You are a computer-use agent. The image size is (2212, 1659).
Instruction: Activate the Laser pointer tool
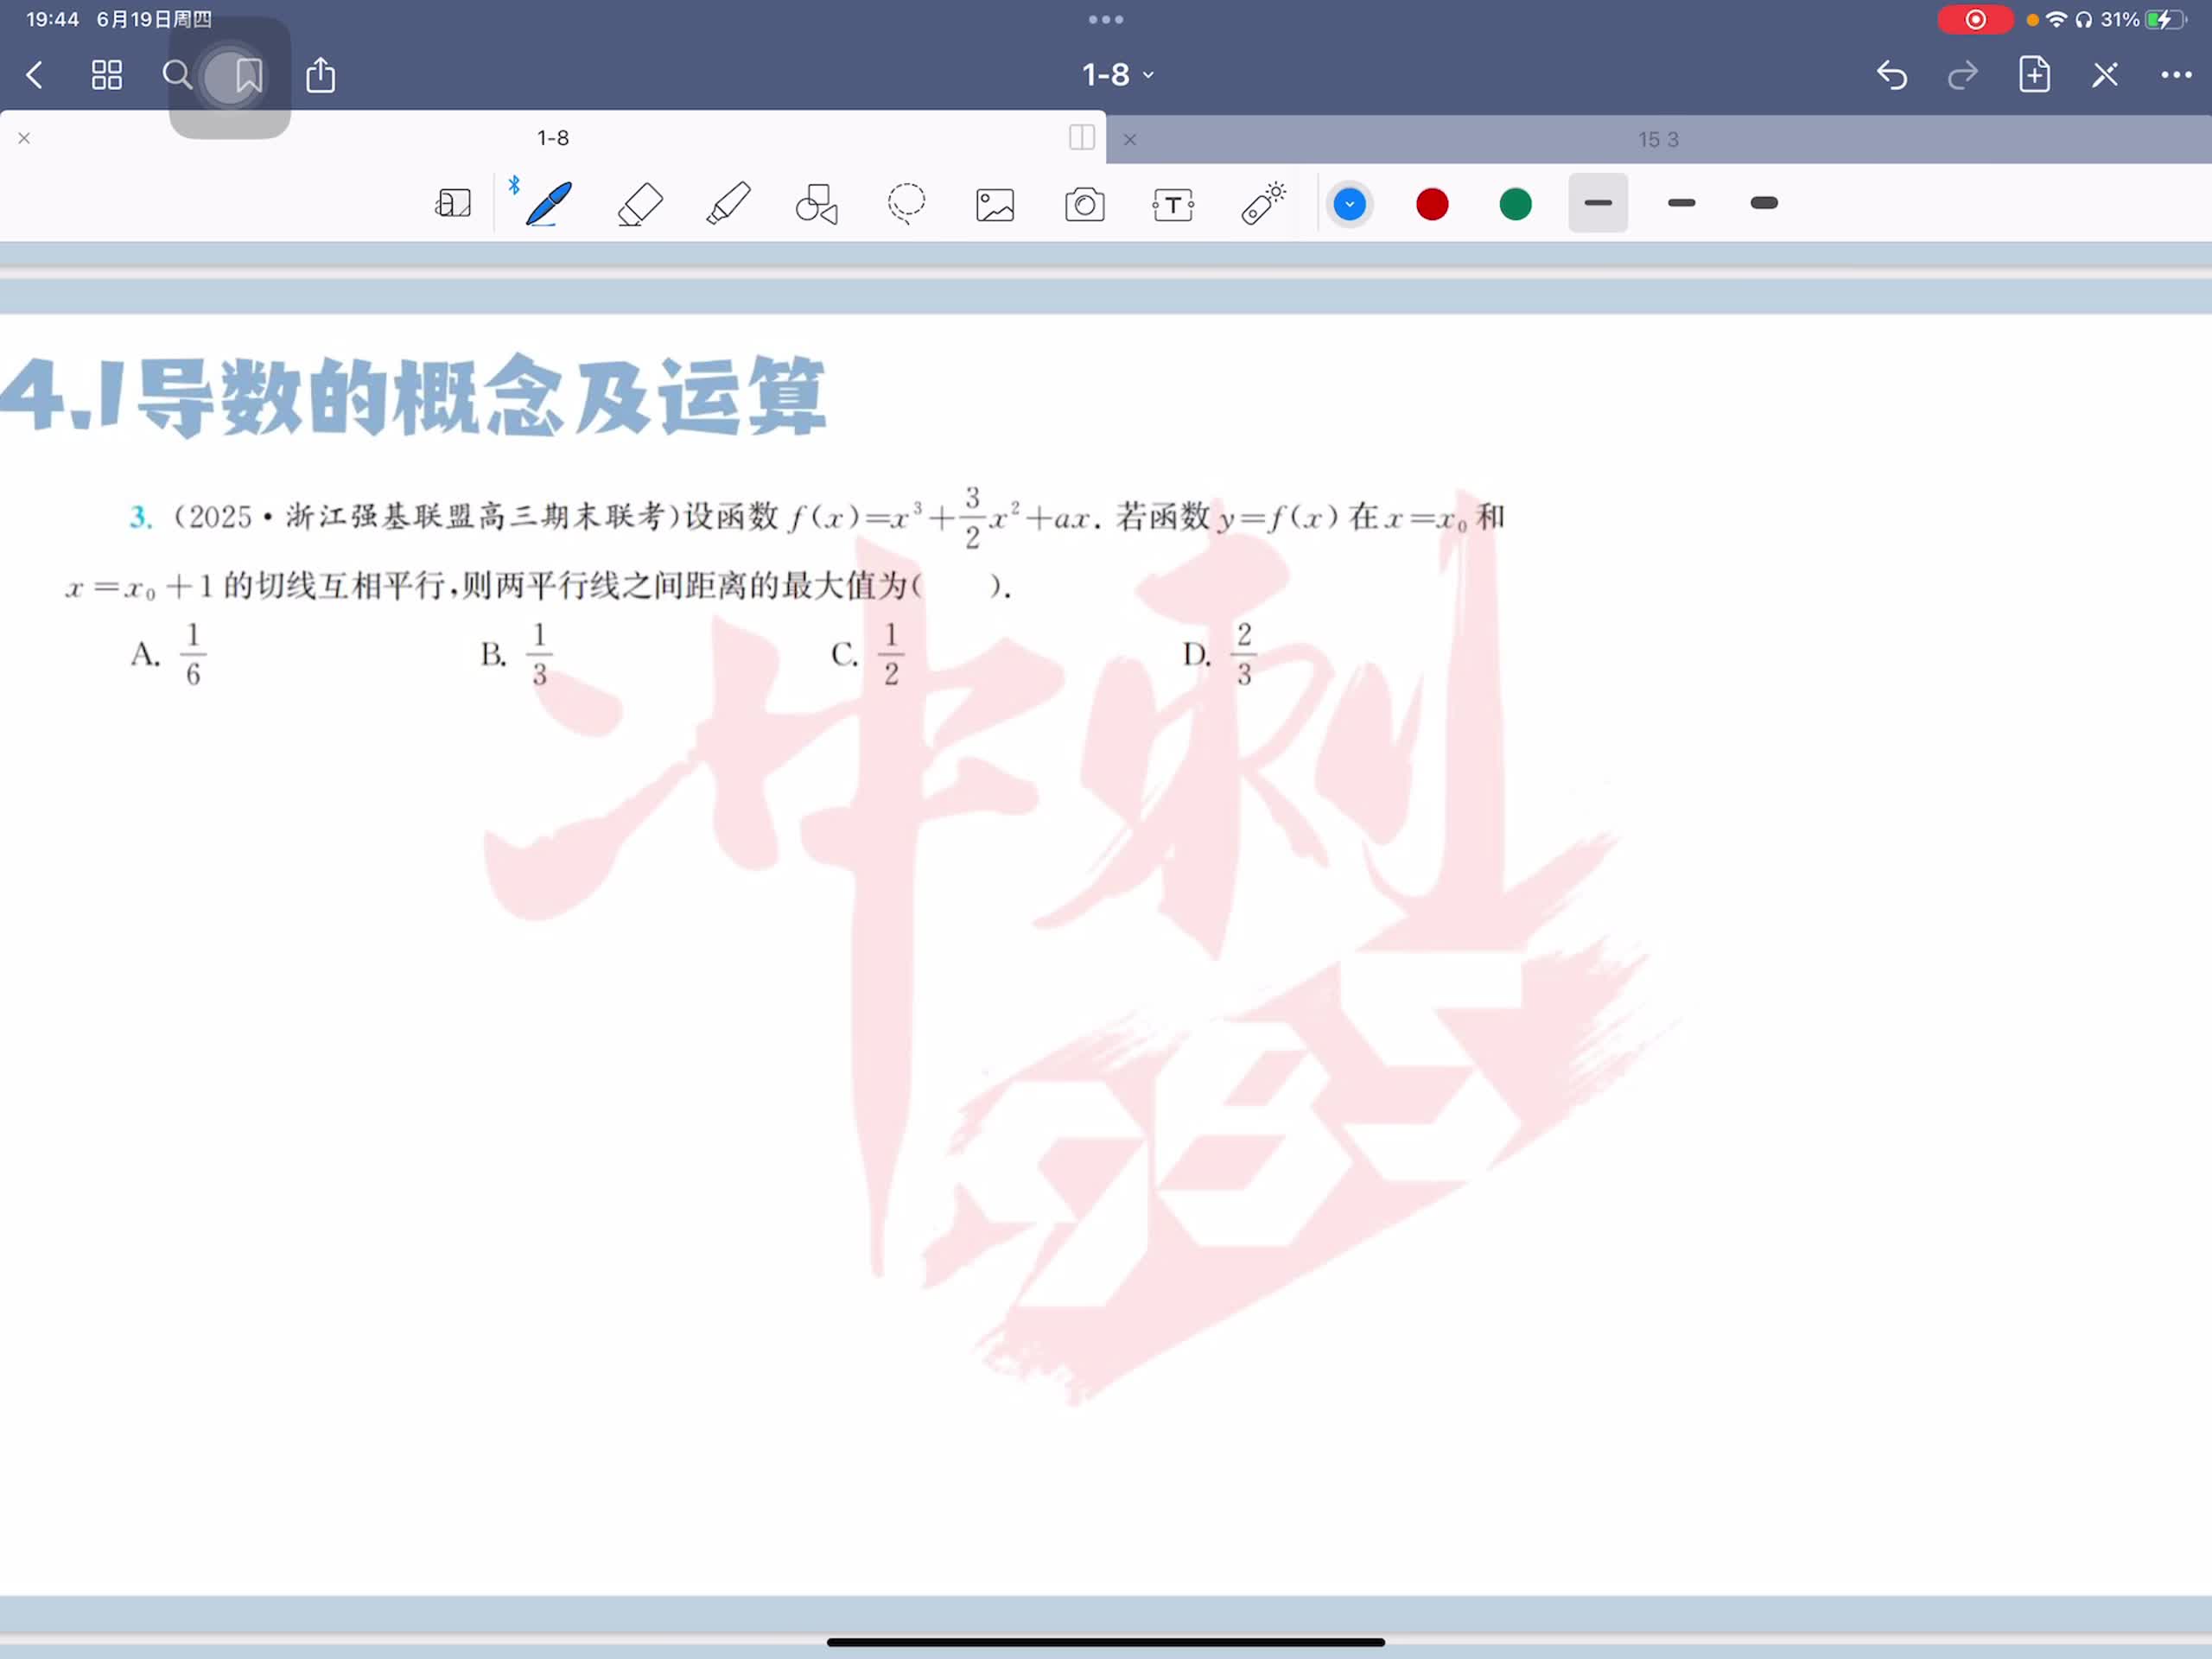(x=1263, y=203)
